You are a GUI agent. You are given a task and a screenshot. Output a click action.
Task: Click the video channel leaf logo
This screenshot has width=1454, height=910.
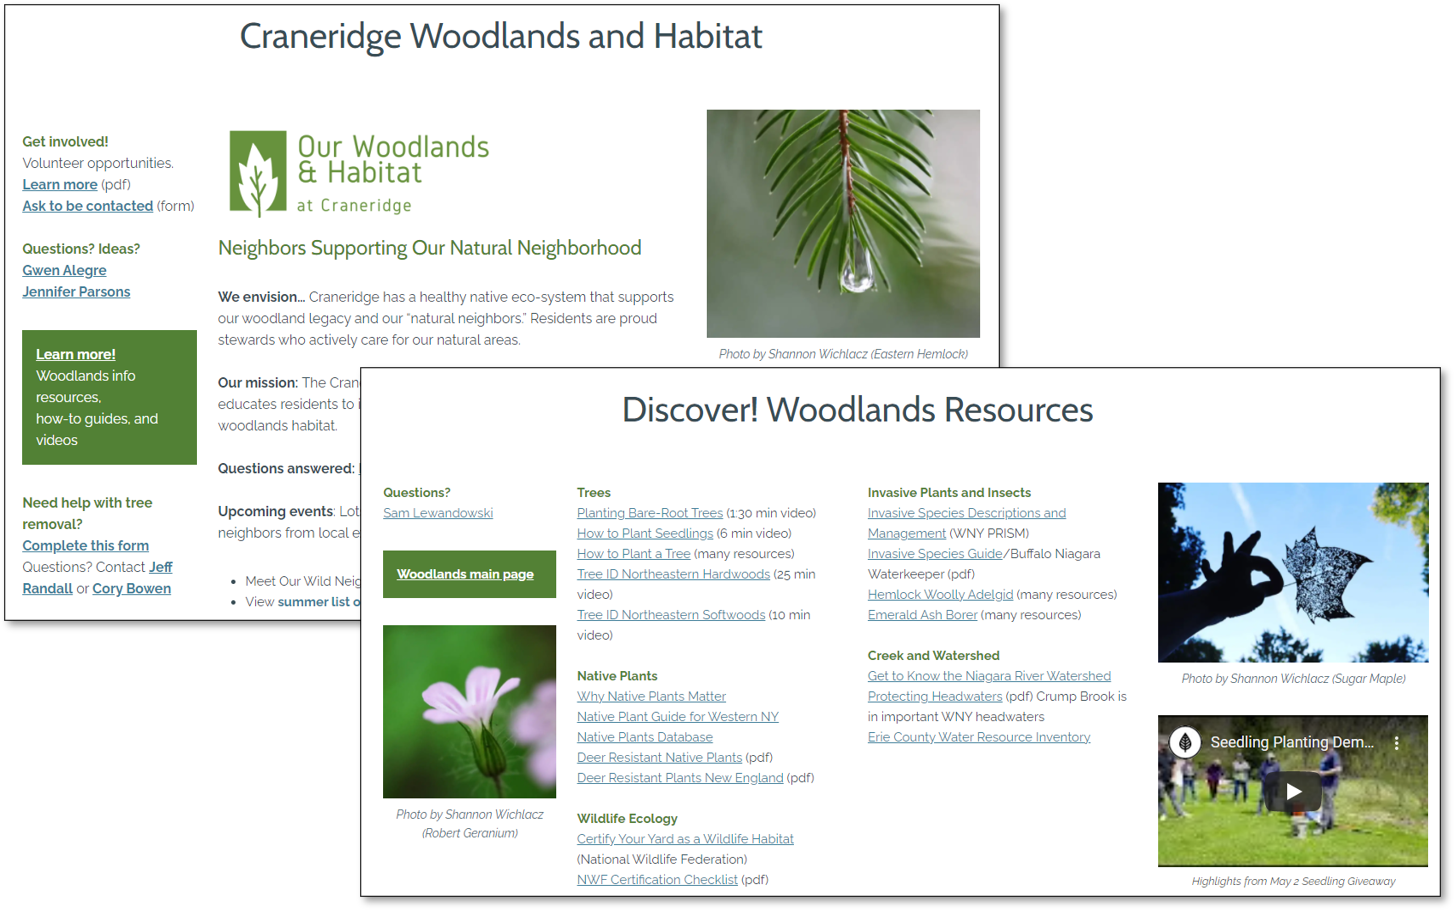(1185, 742)
